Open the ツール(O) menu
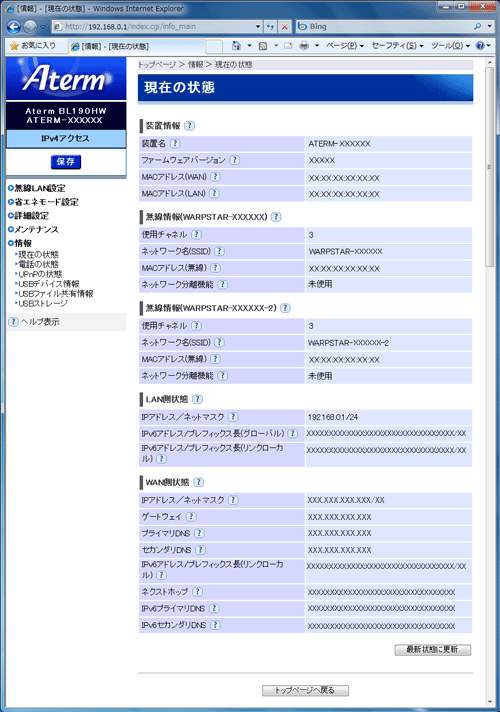500x712 pixels. (450, 46)
